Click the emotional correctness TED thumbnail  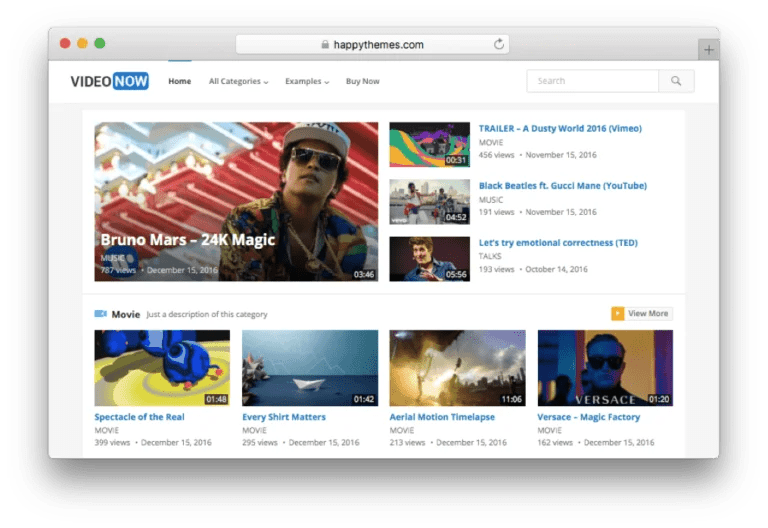point(430,259)
